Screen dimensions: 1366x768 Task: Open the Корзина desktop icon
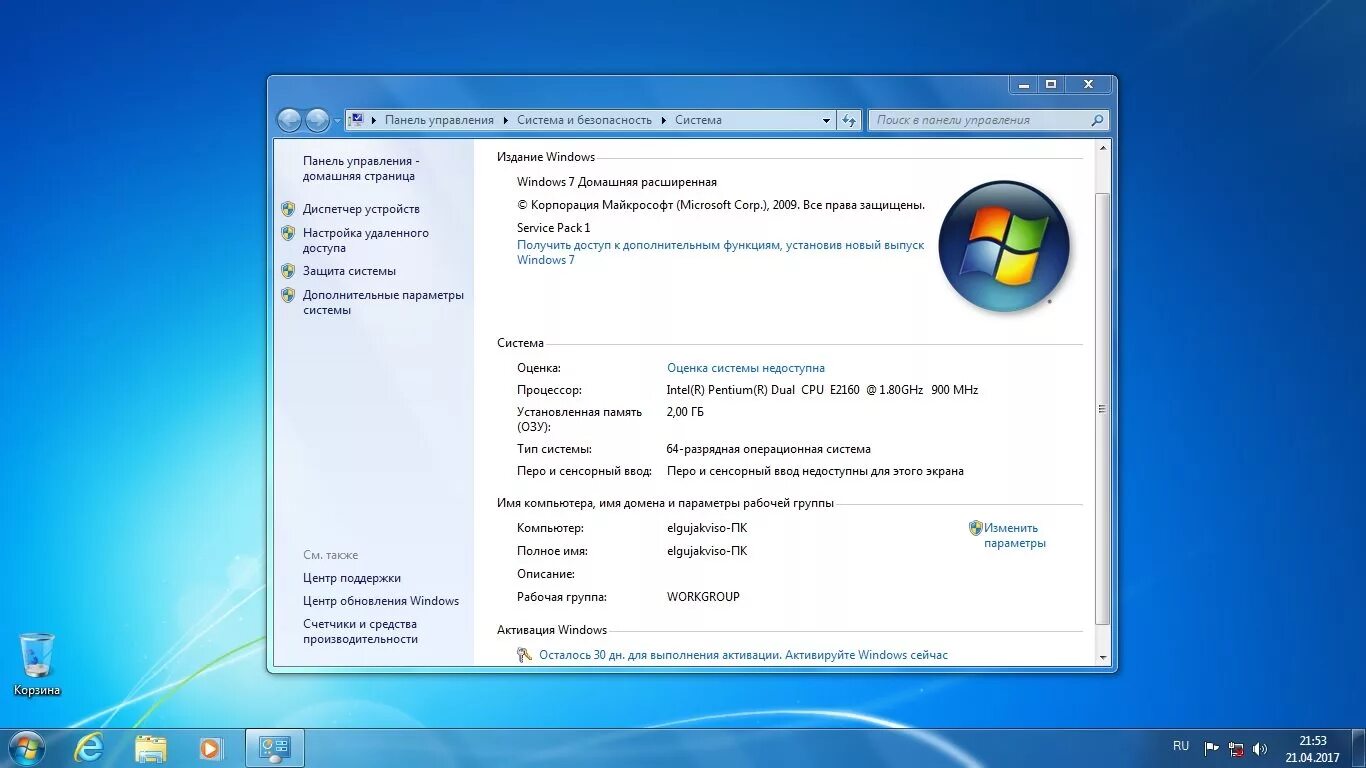pos(36,655)
